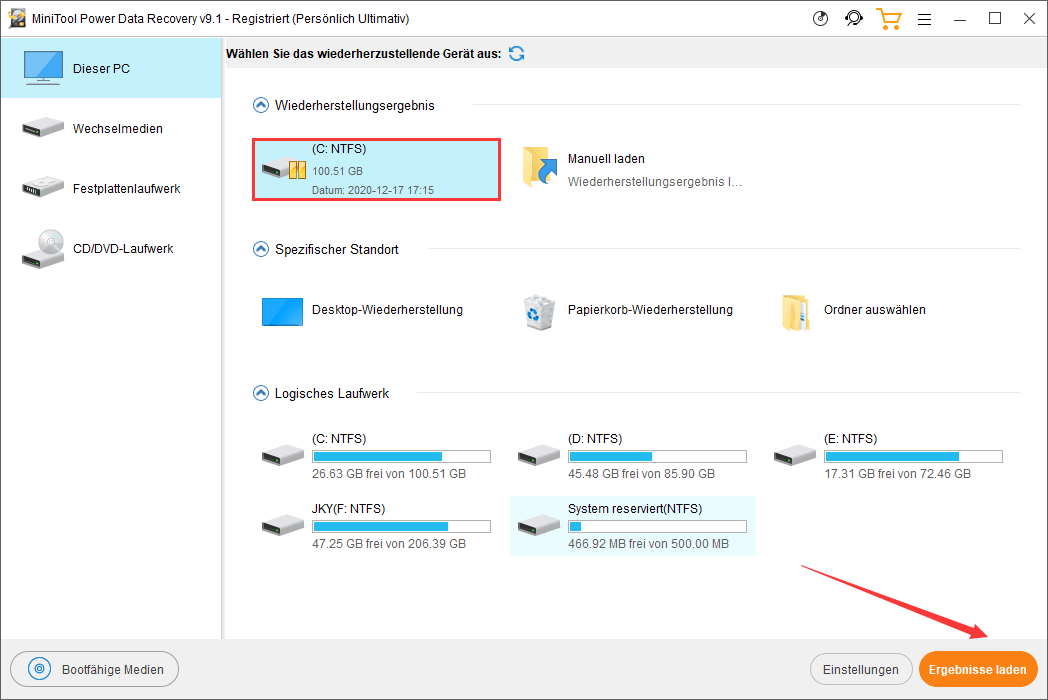The width and height of the screenshot is (1048, 700).
Task: Click the Festplattenlaufwerk hard disk icon
Action: tap(43, 187)
